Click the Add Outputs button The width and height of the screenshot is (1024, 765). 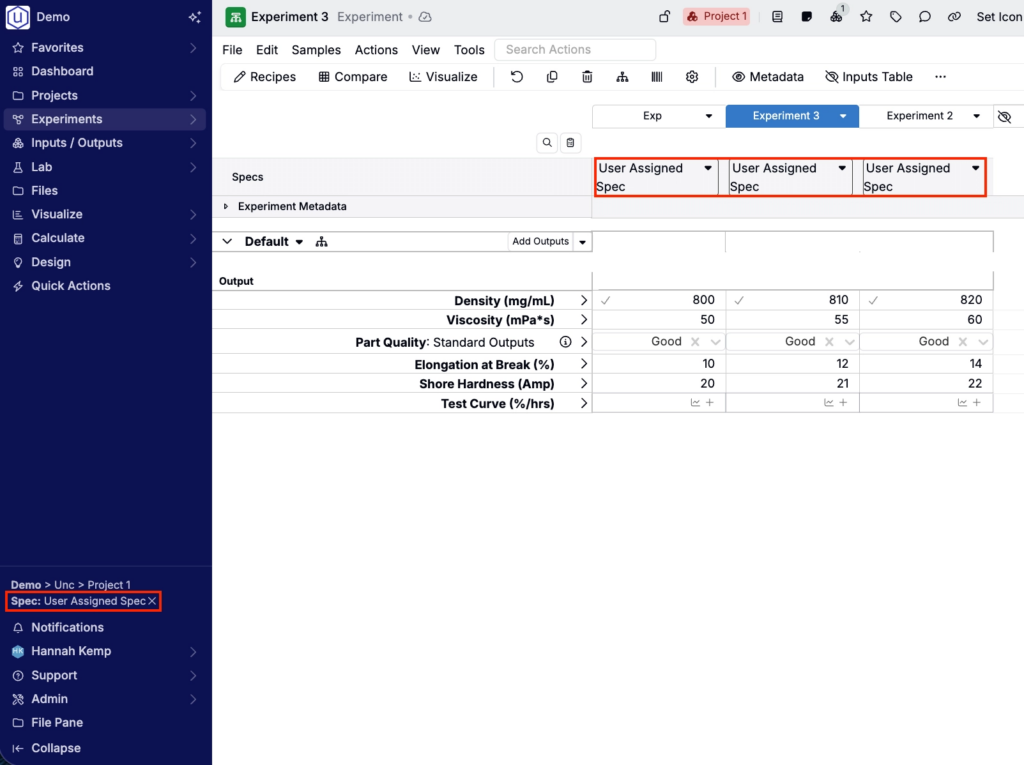click(540, 242)
